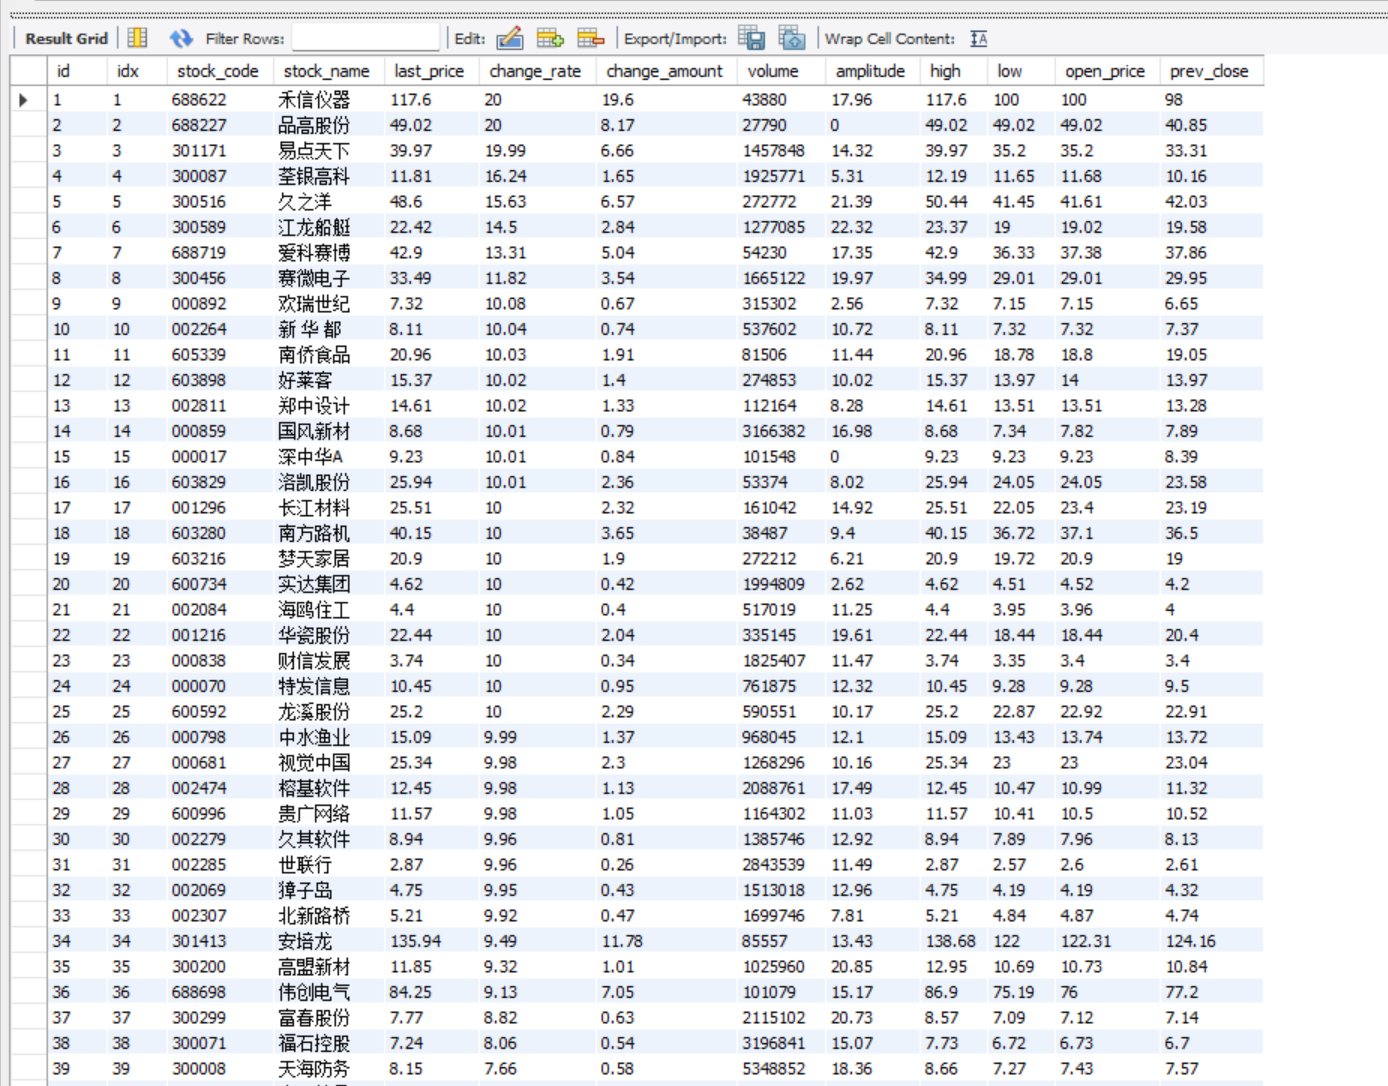Screen dimensions: 1388x1086
Task: Select volume cell 1665122
Action: click(782, 279)
